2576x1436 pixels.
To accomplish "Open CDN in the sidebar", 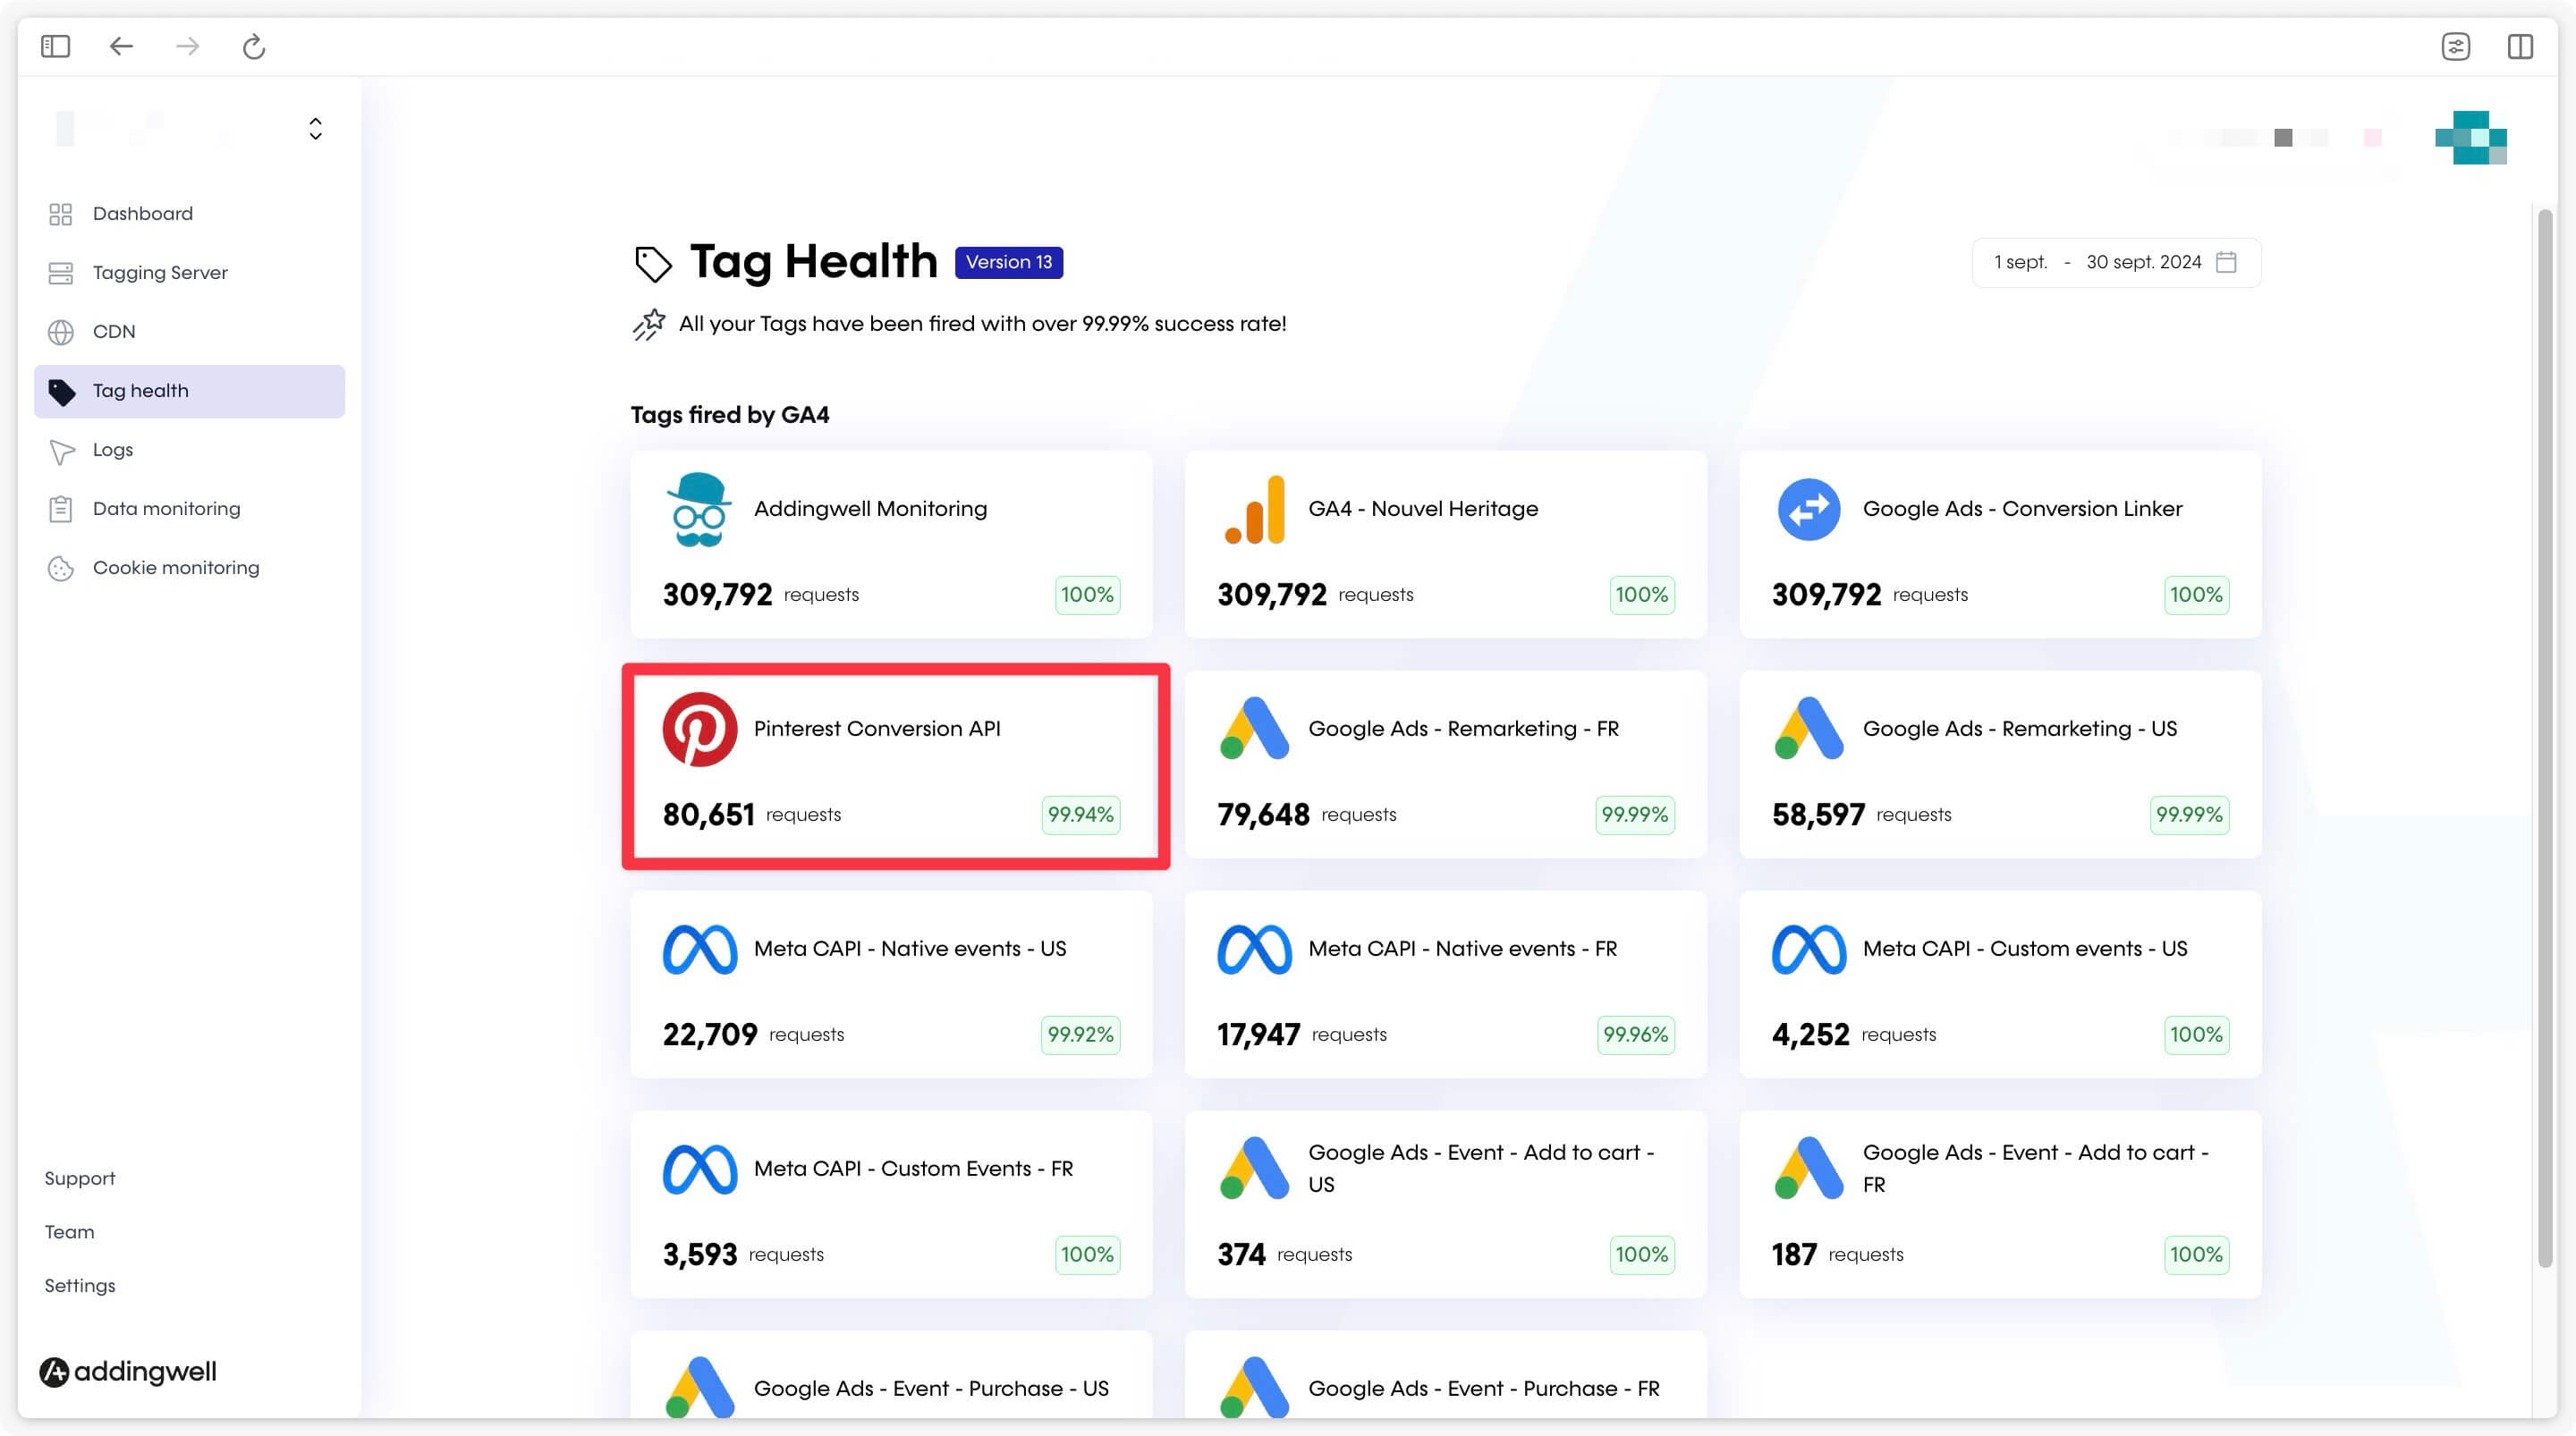I will (189, 332).
